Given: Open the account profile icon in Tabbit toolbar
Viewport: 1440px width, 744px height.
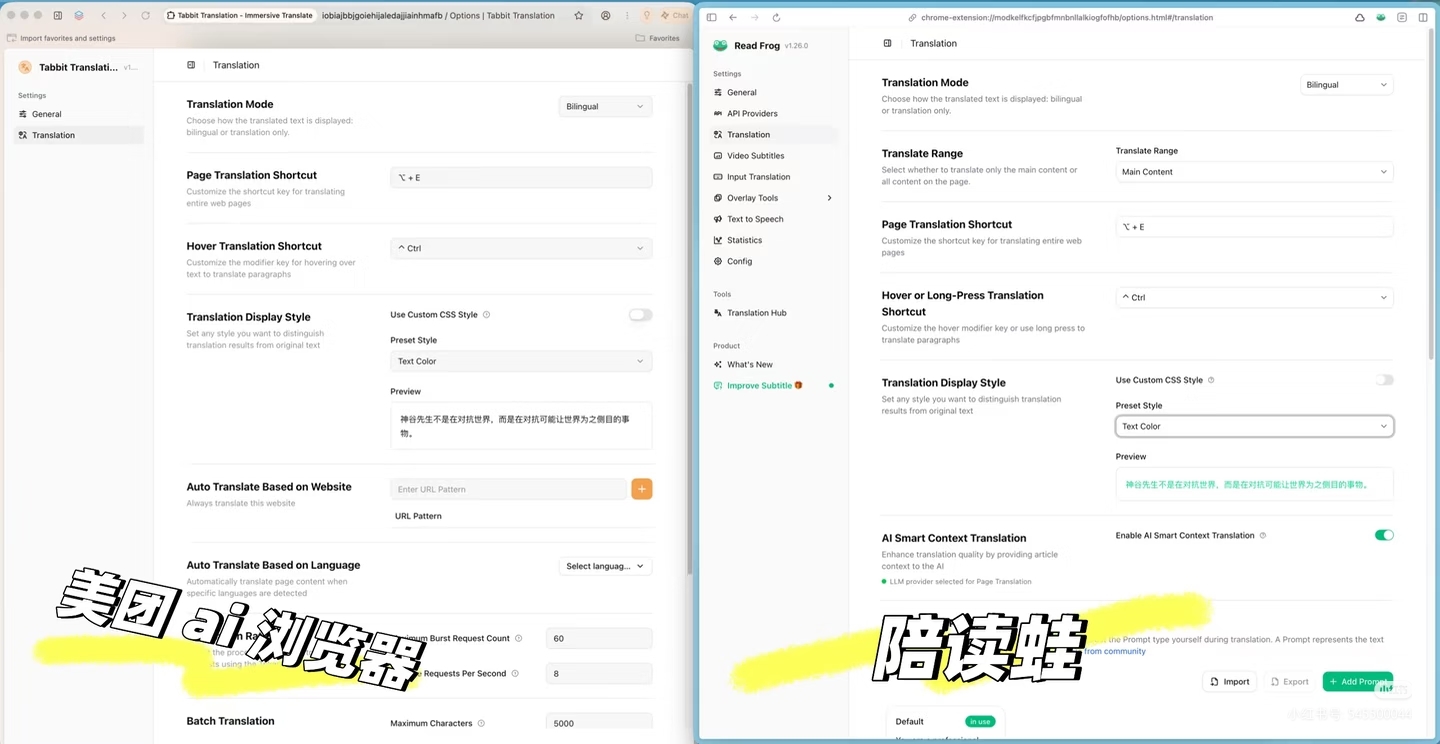Looking at the screenshot, I should (x=605, y=16).
